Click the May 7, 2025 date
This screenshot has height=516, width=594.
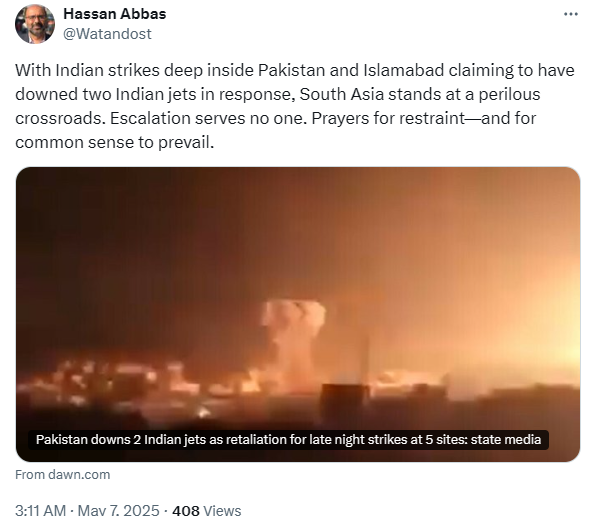click(x=118, y=510)
